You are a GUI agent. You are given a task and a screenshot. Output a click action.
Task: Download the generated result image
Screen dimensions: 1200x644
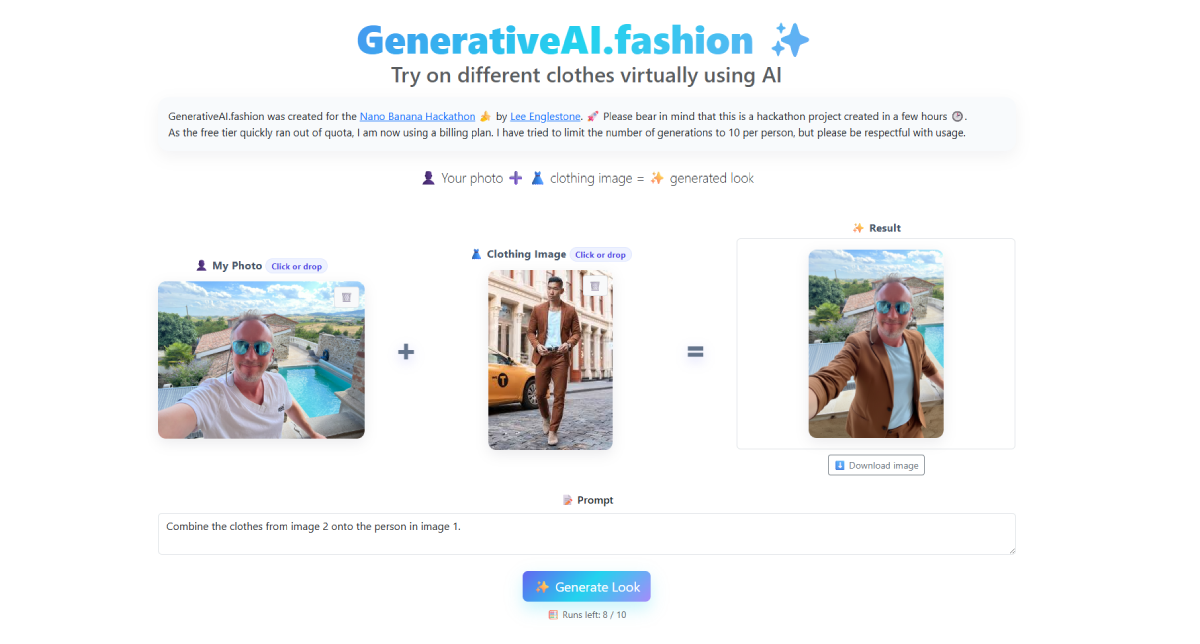pos(876,465)
